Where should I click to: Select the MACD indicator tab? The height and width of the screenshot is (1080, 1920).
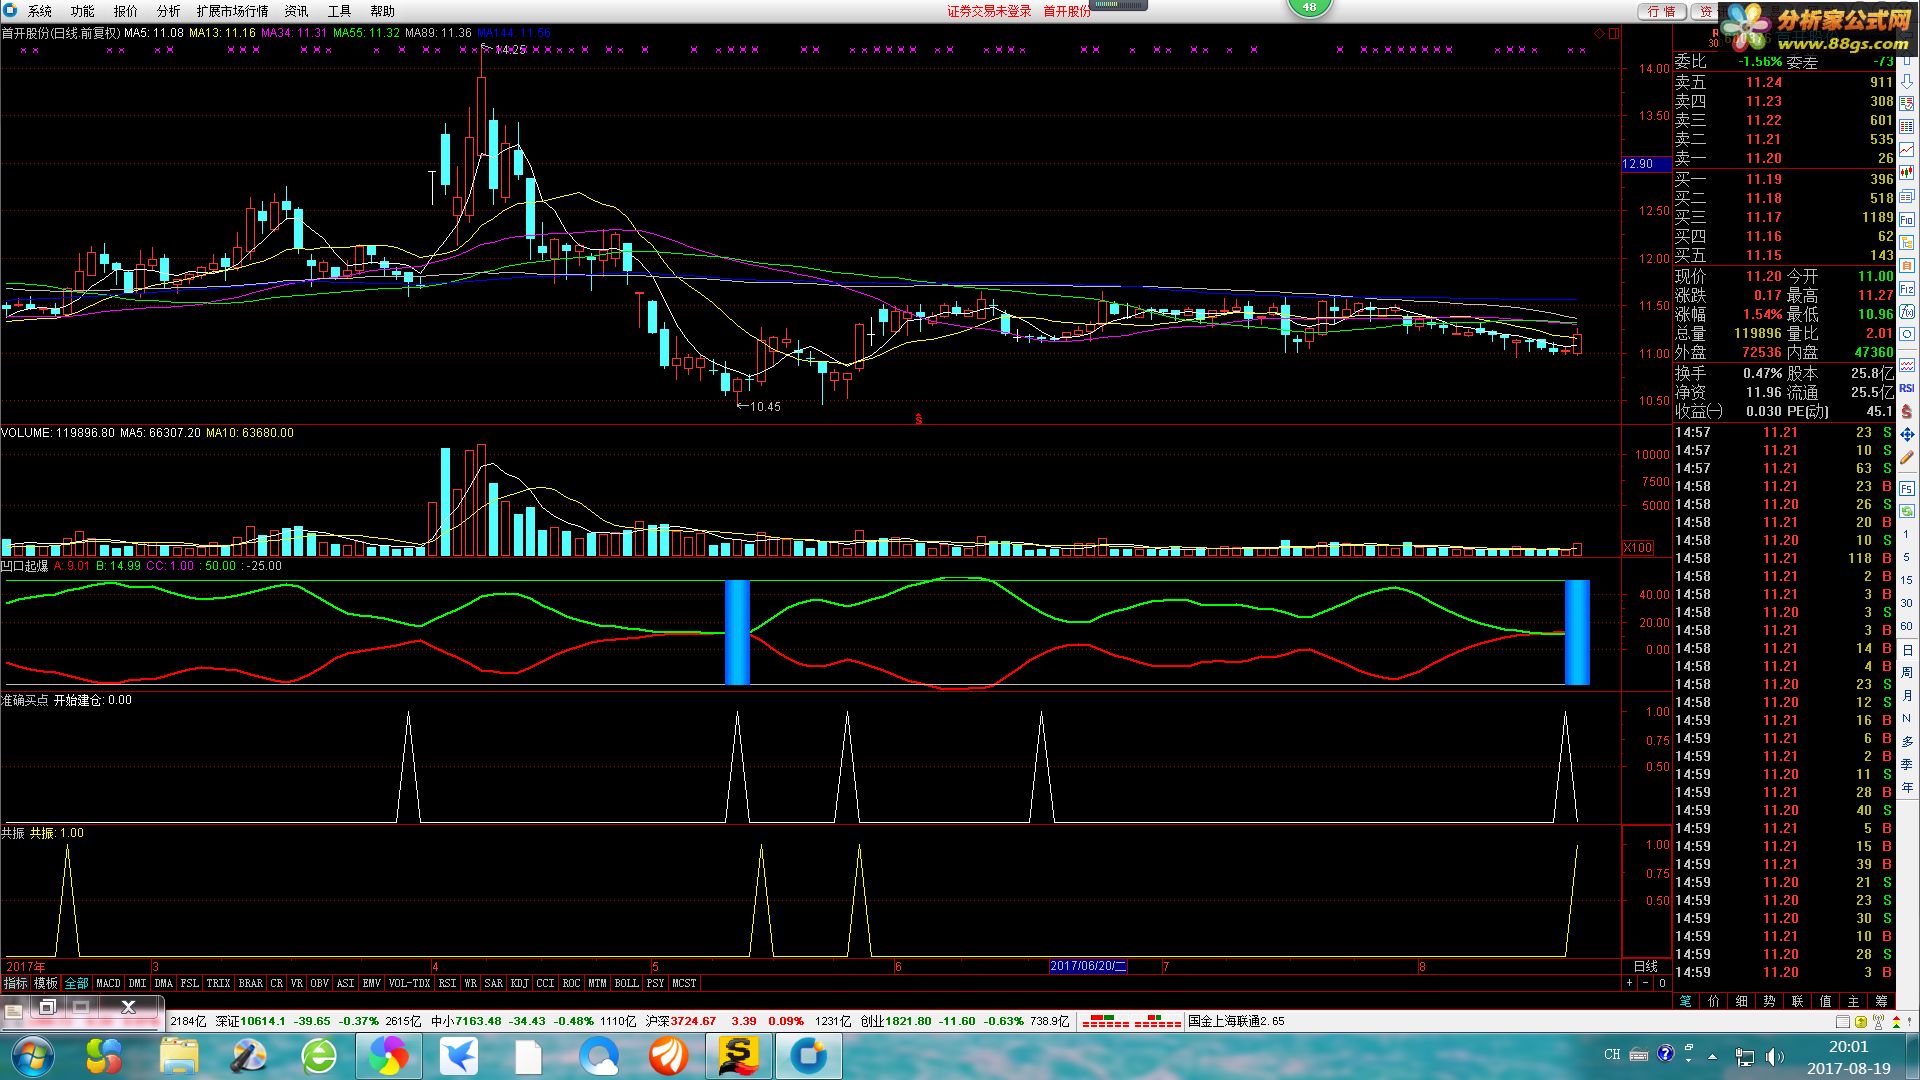pos(108,983)
